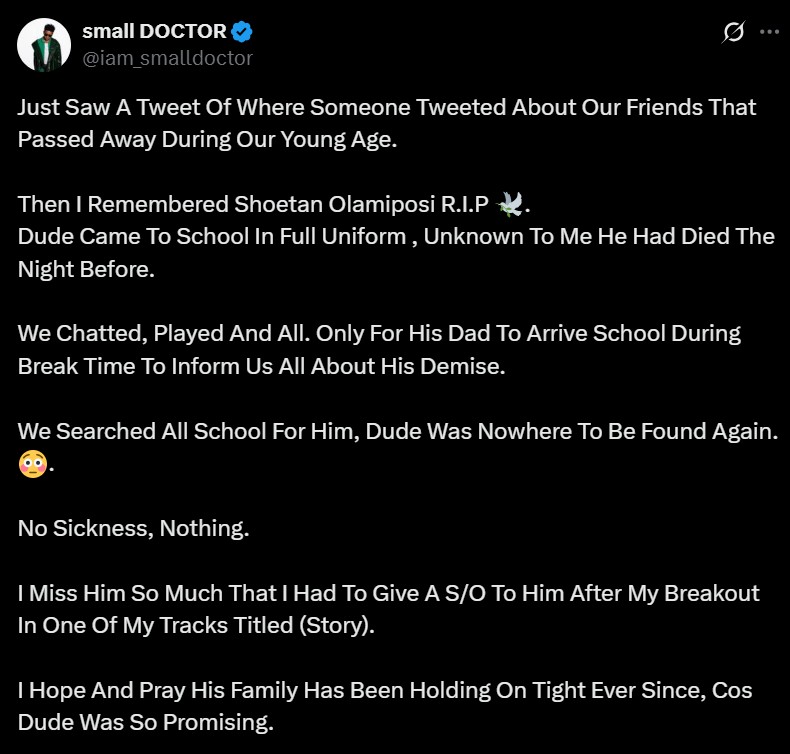
Task: Click small DOCTOR's profile avatar
Action: pyautogui.click(x=44, y=45)
